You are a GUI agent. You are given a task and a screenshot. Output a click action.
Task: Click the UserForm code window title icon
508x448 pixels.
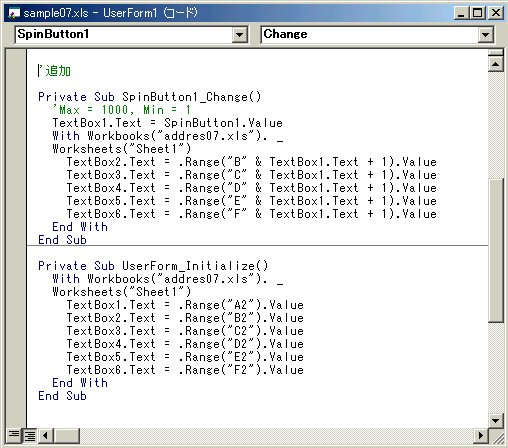(14, 13)
